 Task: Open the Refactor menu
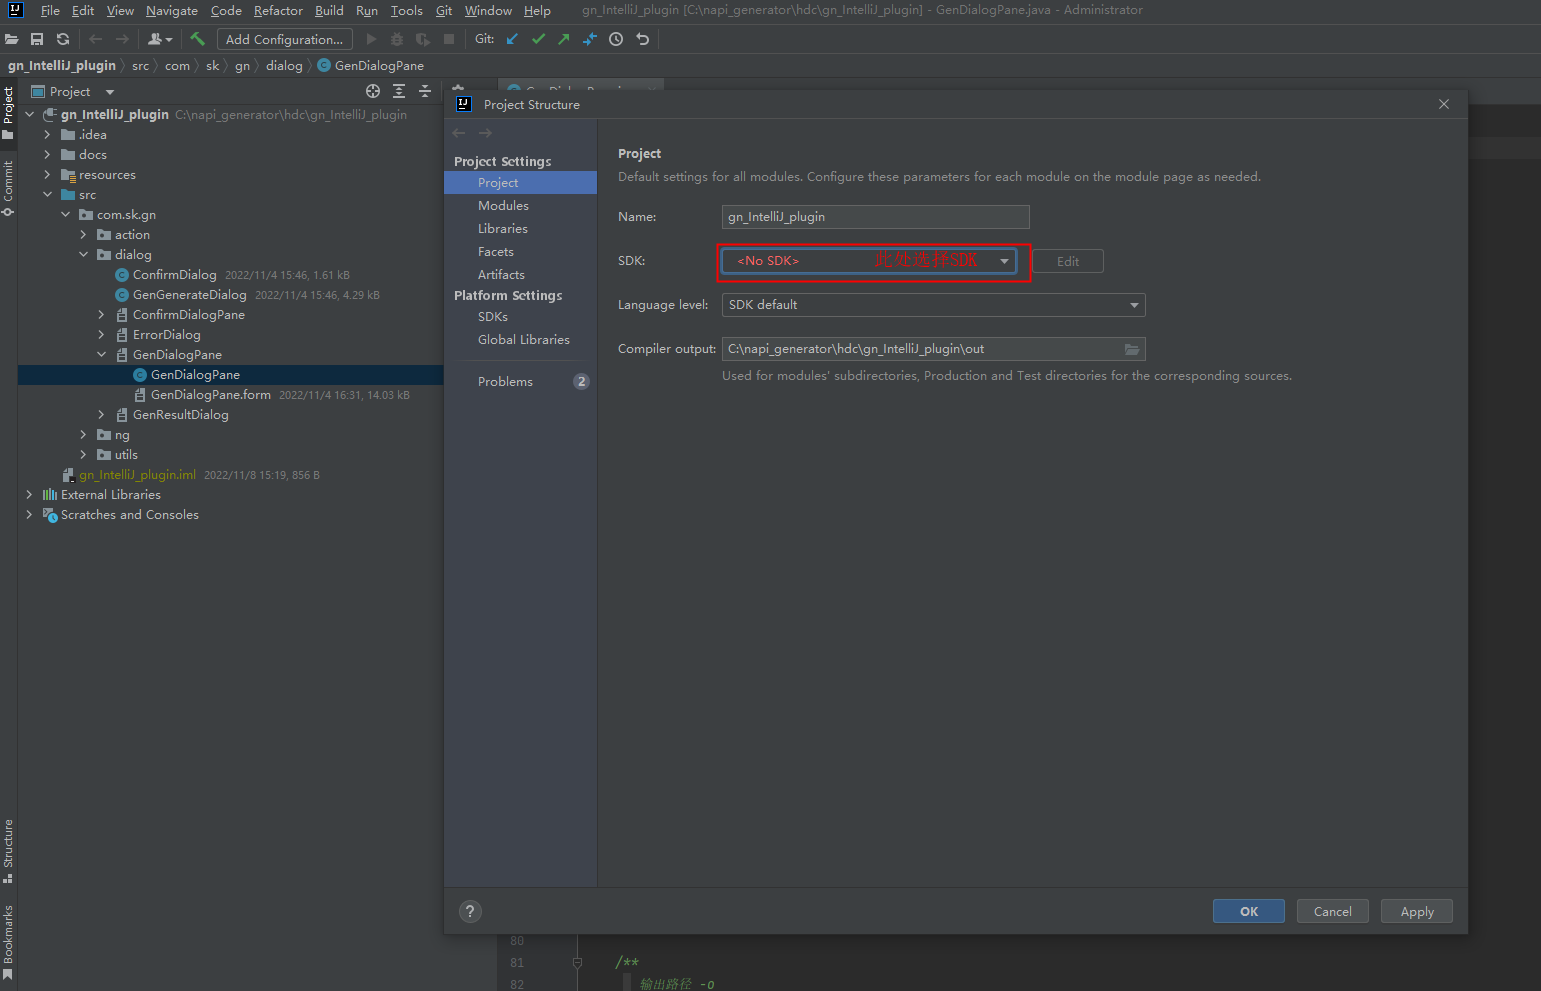point(278,10)
